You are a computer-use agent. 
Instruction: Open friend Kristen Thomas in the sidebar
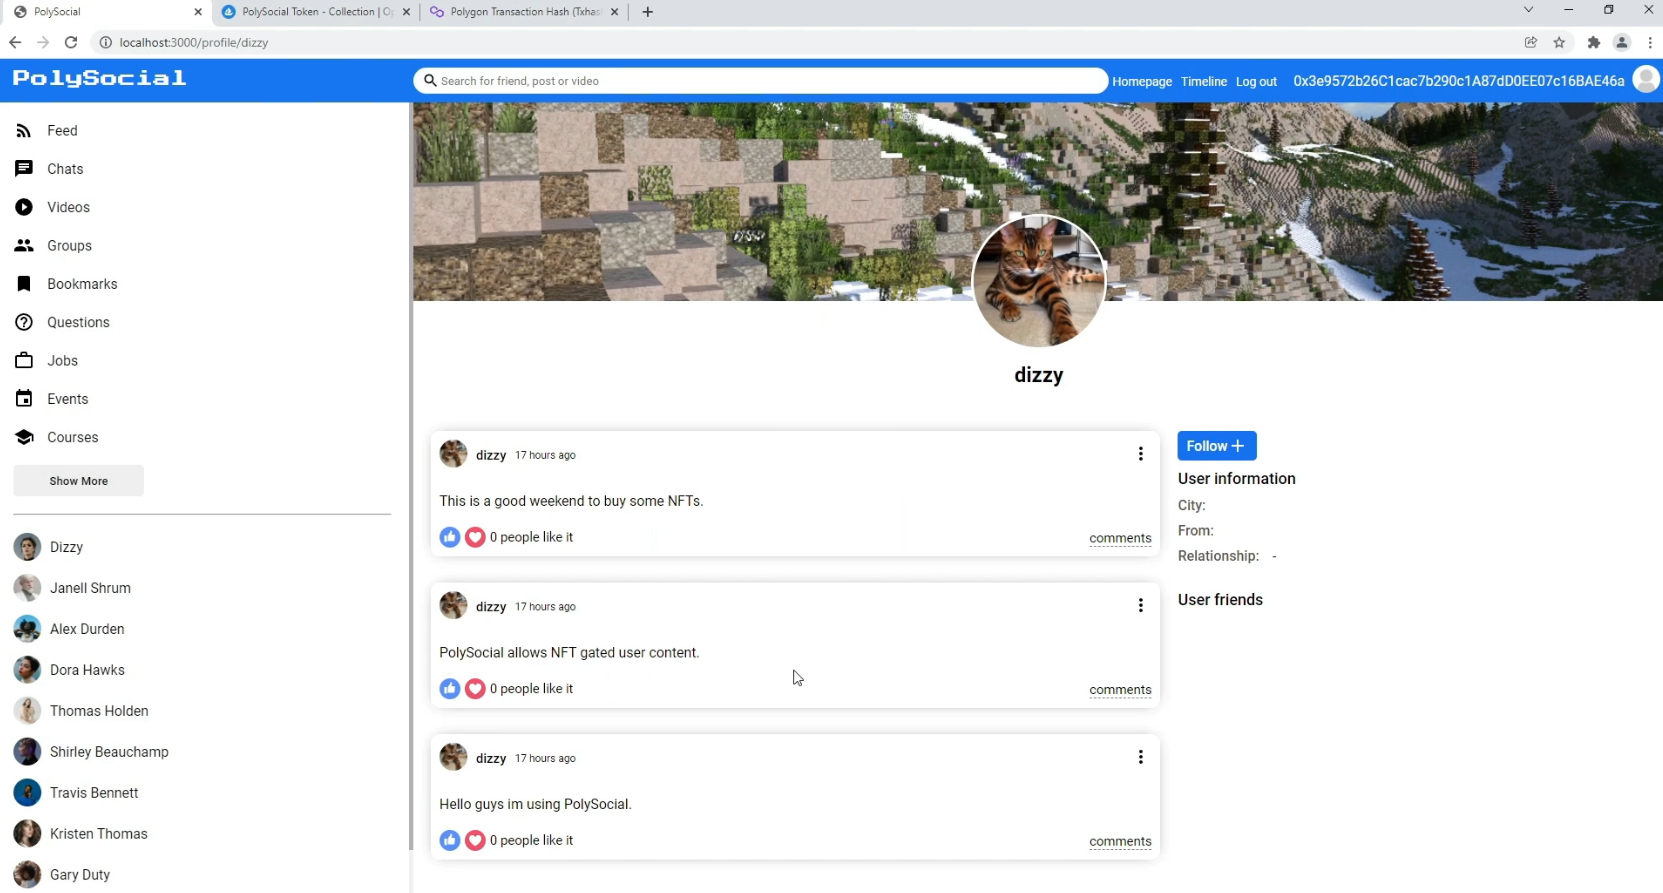coord(81,834)
